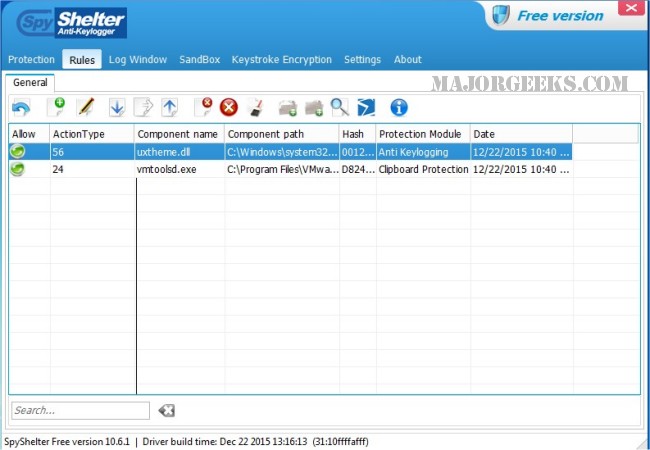Image resolution: width=650 pixels, height=450 pixels.
Task: Sort by the Protection Module column header
Action: click(423, 134)
